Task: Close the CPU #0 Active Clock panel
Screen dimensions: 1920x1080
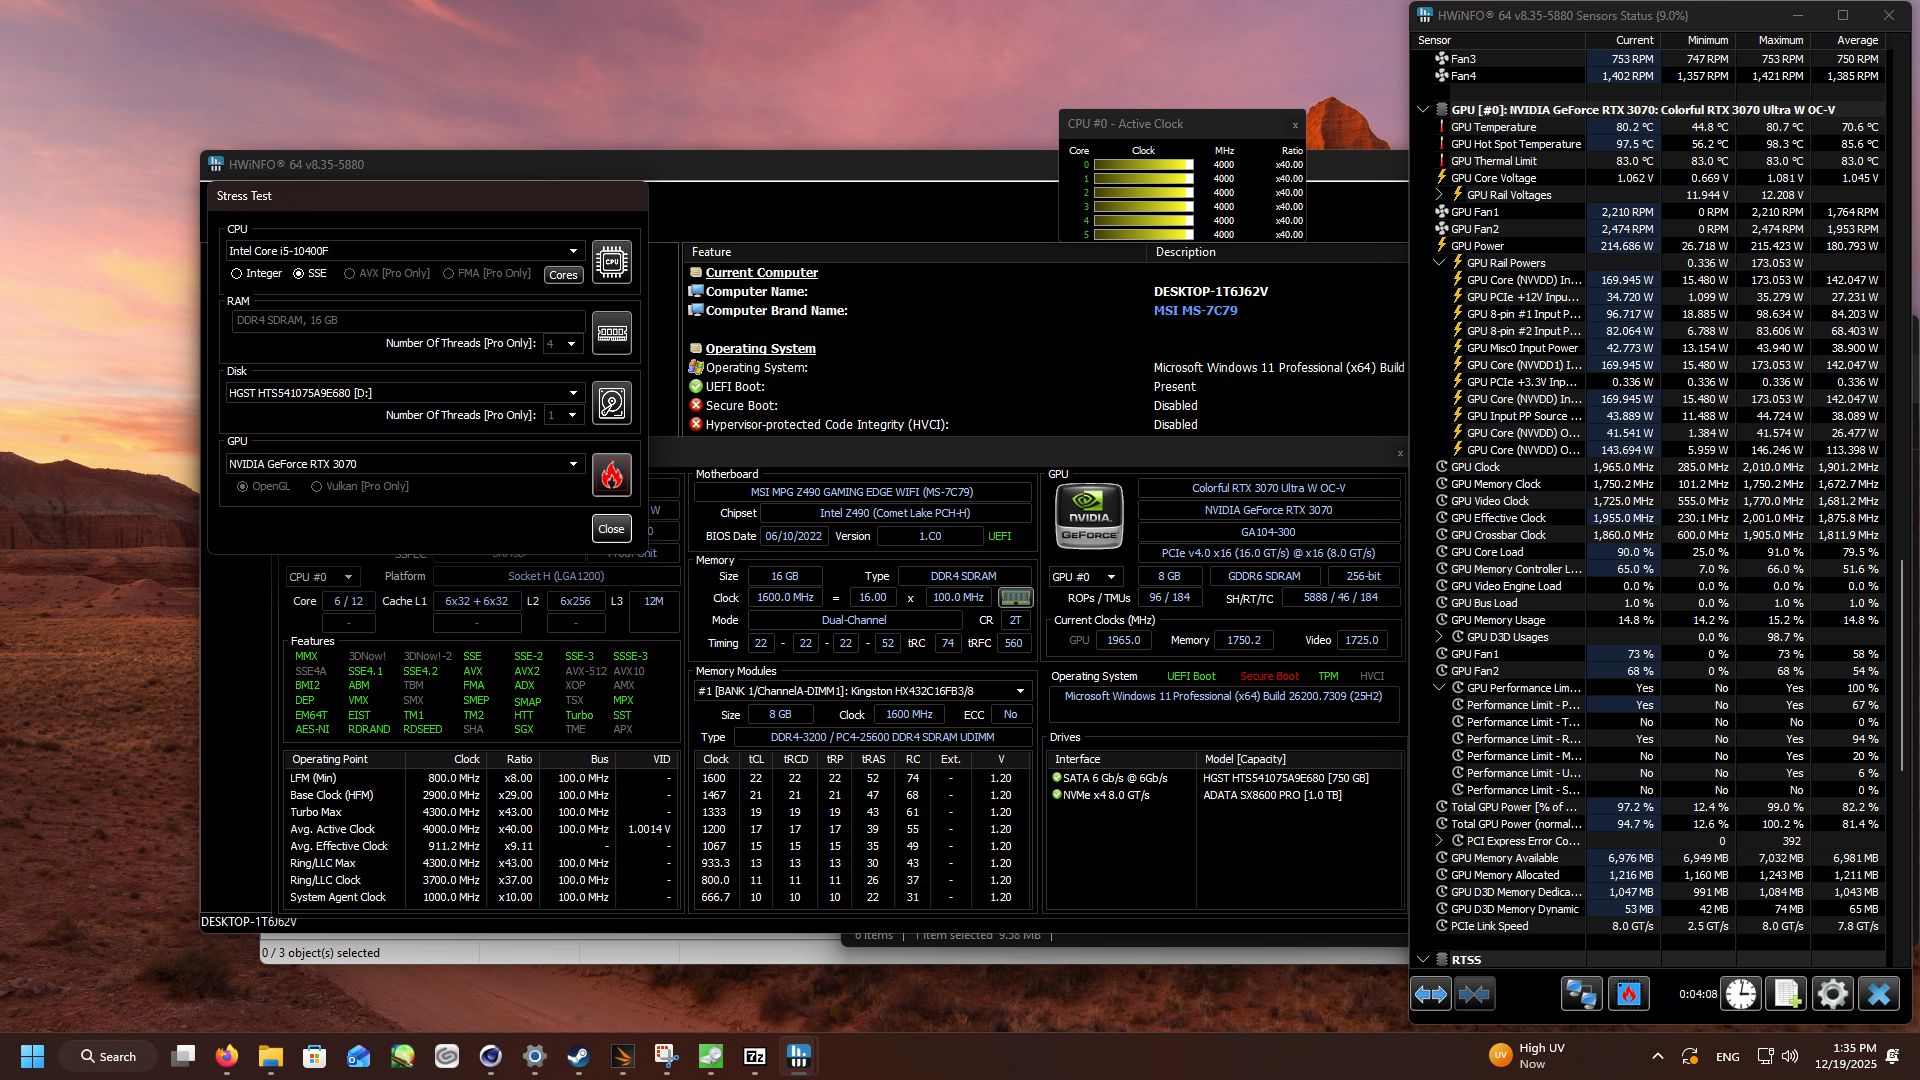Action: (x=1295, y=125)
